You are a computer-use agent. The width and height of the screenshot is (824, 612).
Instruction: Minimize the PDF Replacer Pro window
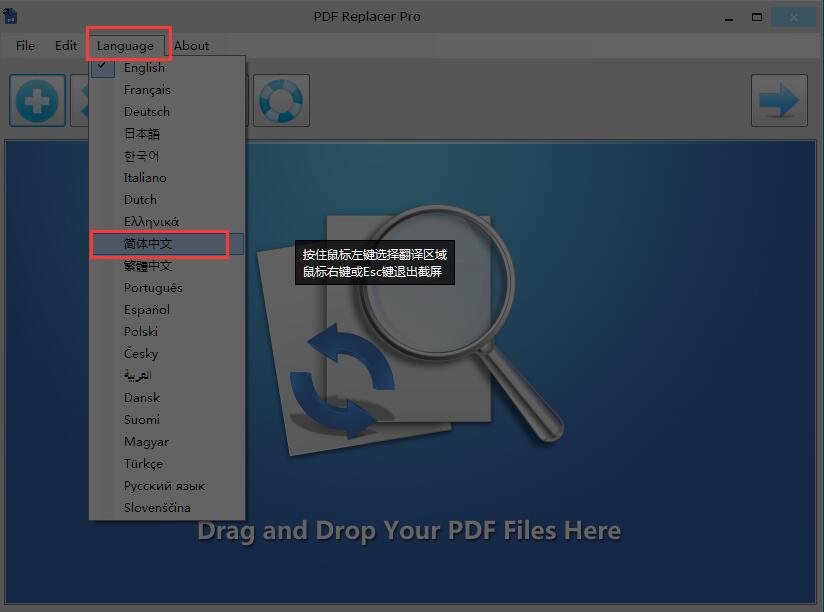pos(729,17)
